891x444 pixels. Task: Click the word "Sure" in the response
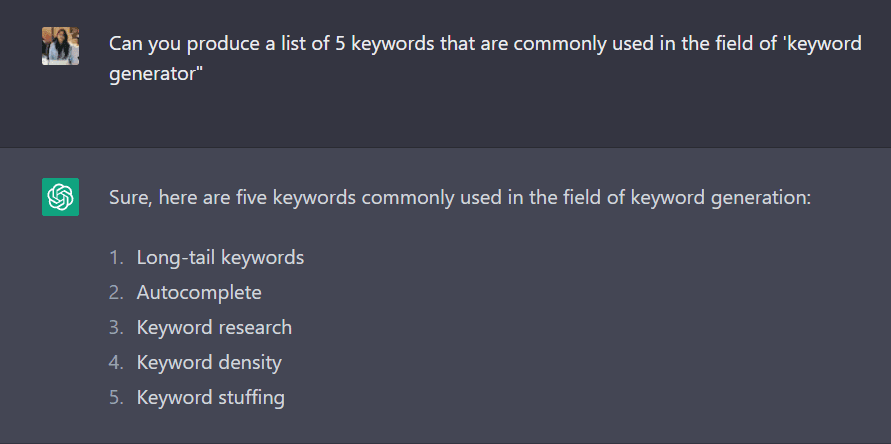click(x=128, y=196)
